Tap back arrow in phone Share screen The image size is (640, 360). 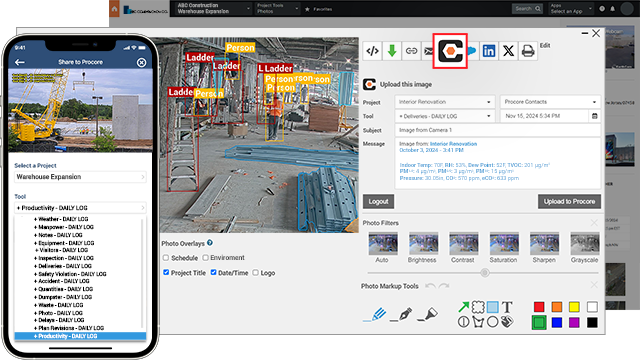(x=20, y=62)
